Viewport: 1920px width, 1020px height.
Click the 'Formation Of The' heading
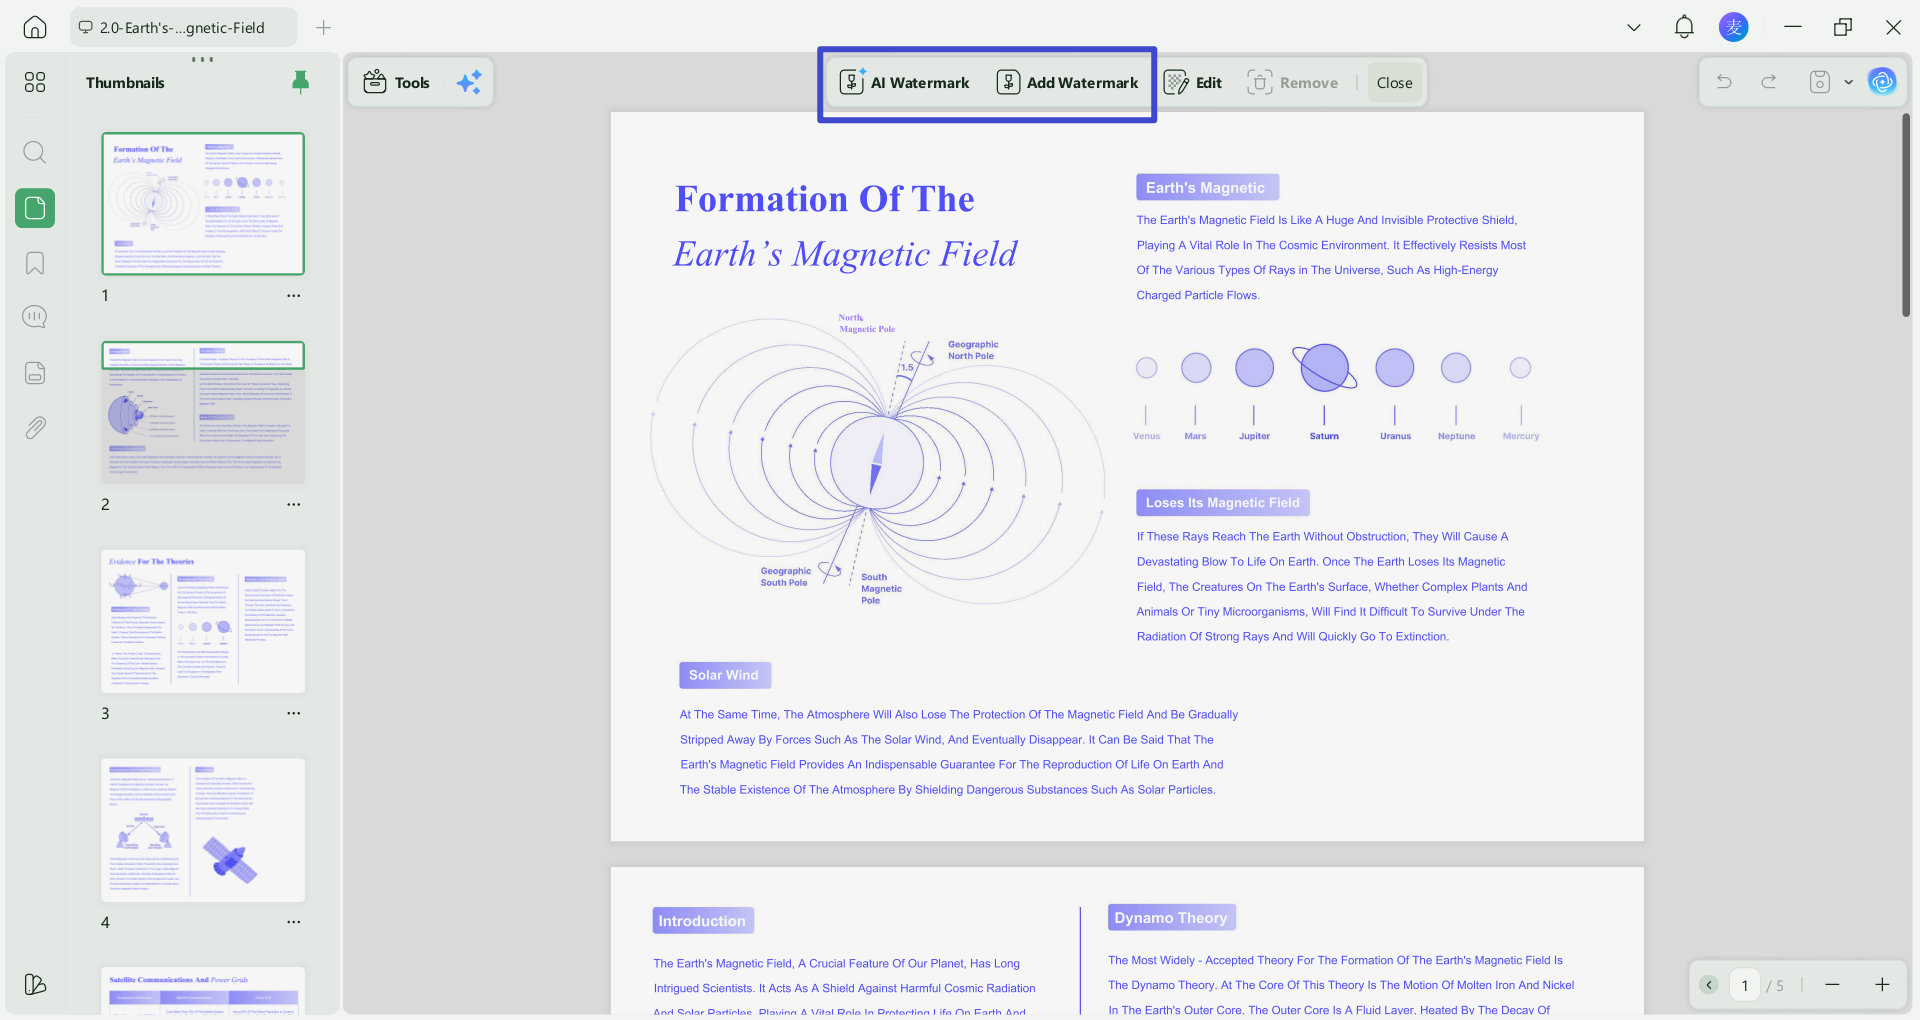pyautogui.click(x=825, y=199)
